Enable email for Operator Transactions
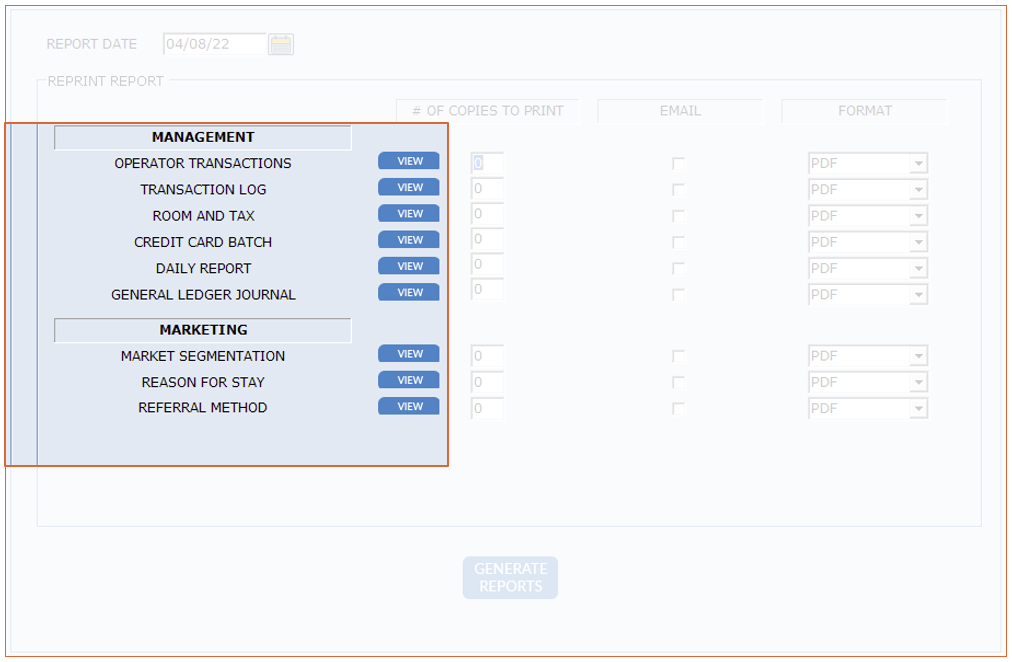1012x662 pixels. click(x=678, y=163)
